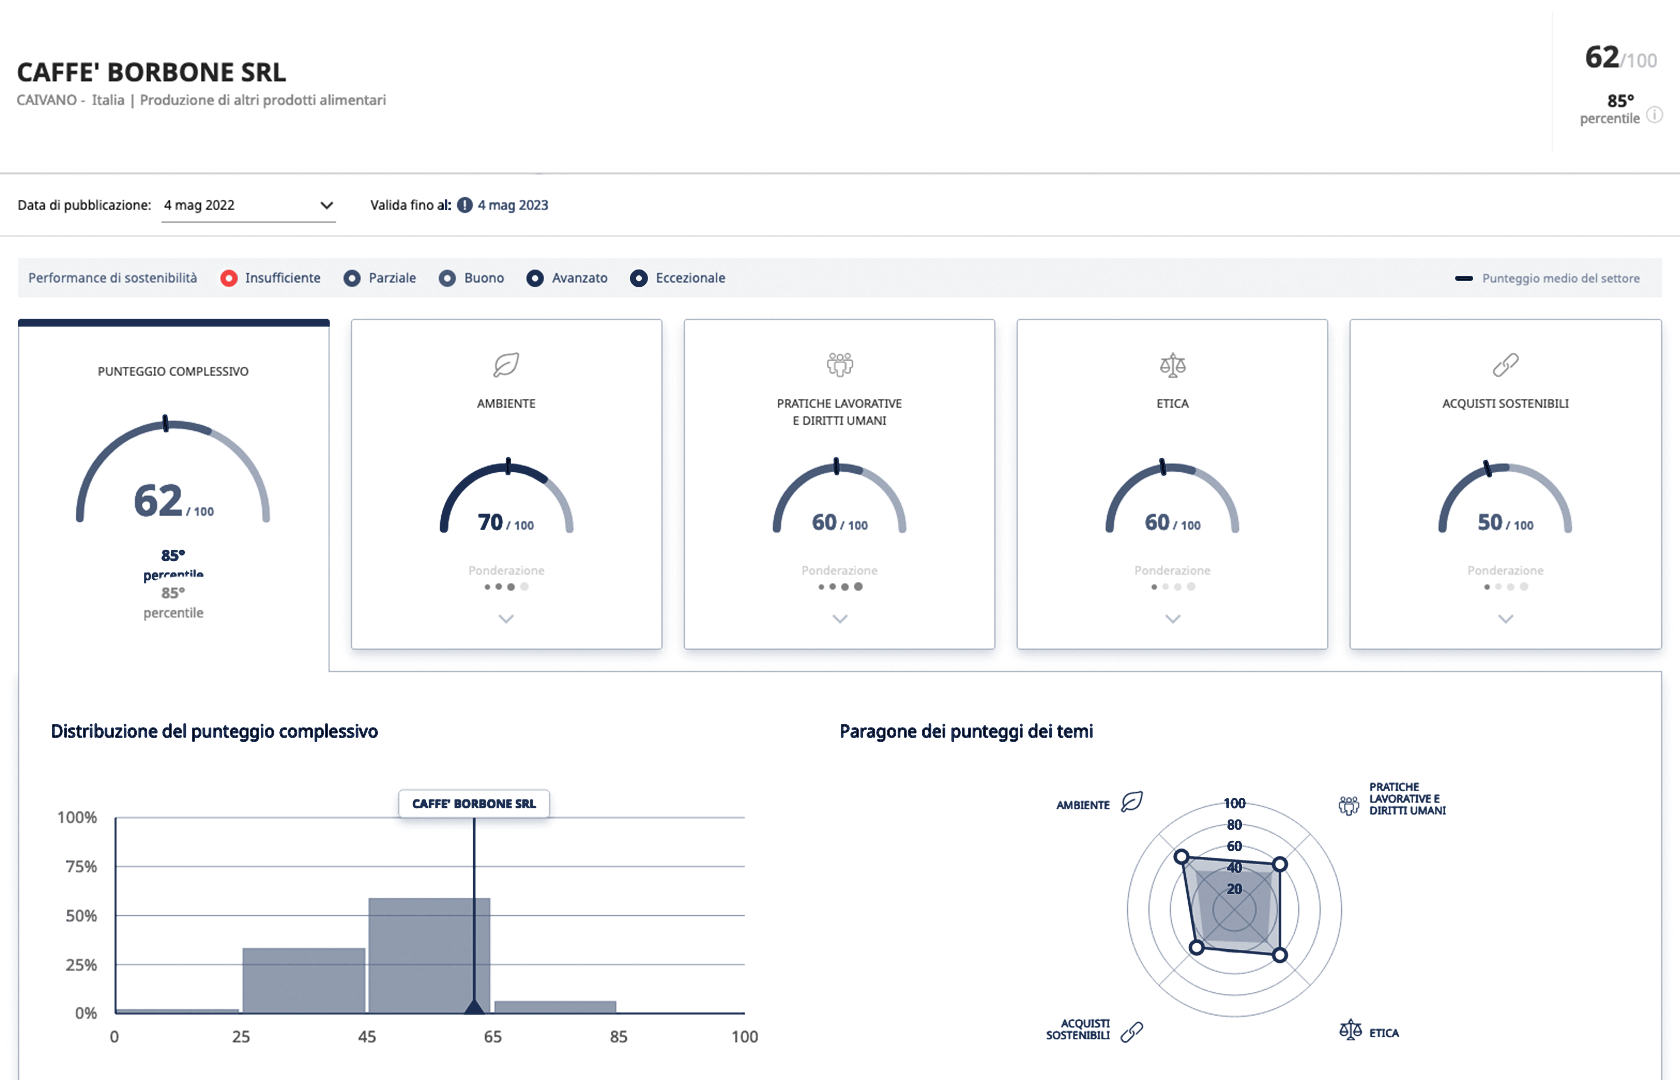Click the Ponderazione dots on Etica card
The image size is (1680, 1080).
pyautogui.click(x=1173, y=587)
